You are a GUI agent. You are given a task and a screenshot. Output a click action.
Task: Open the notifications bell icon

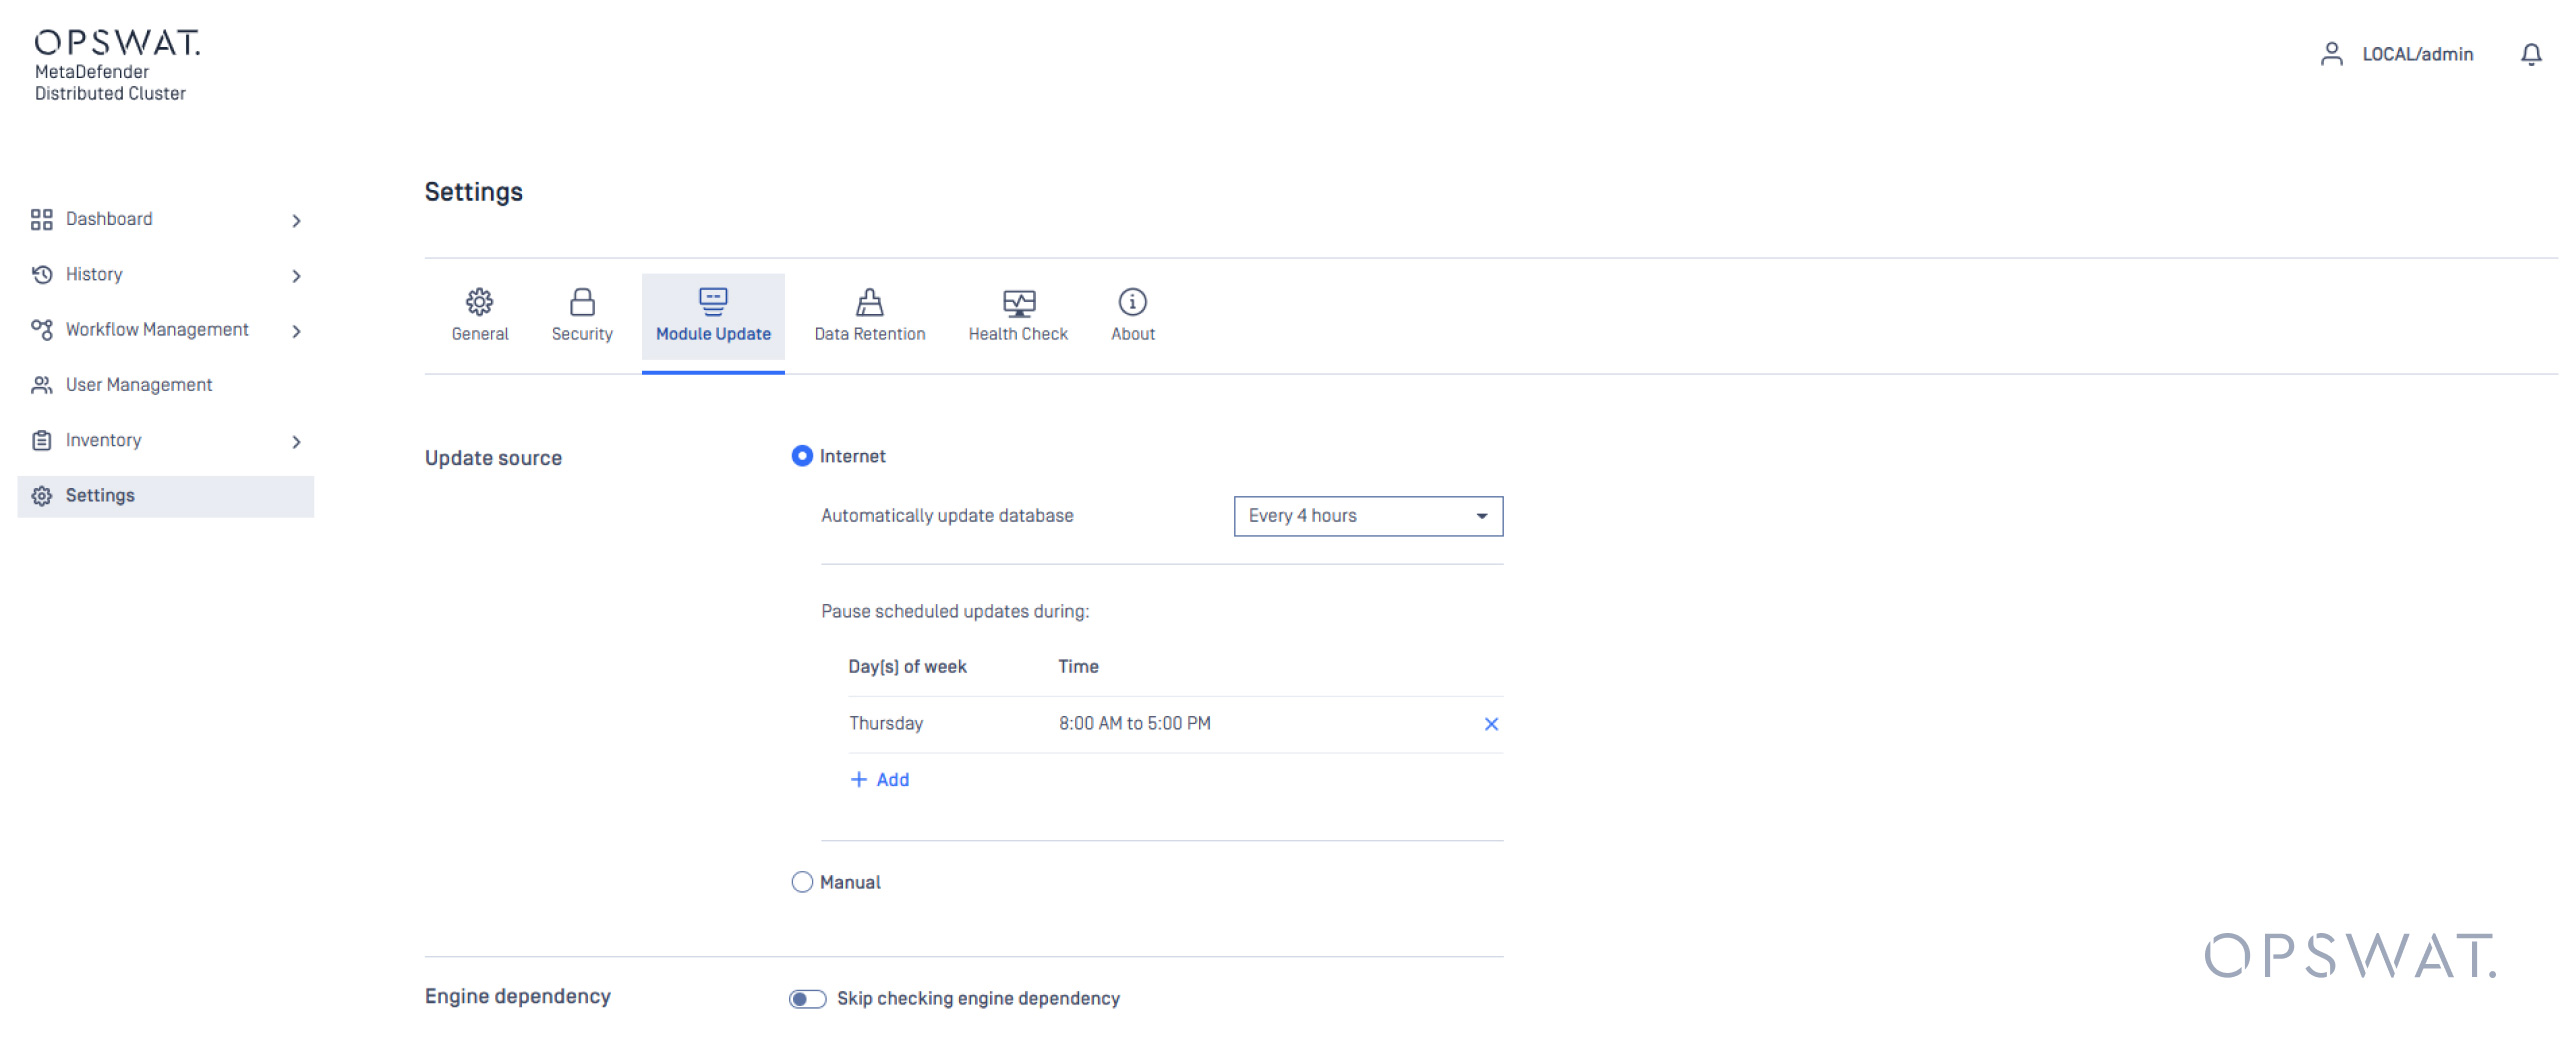(2531, 54)
